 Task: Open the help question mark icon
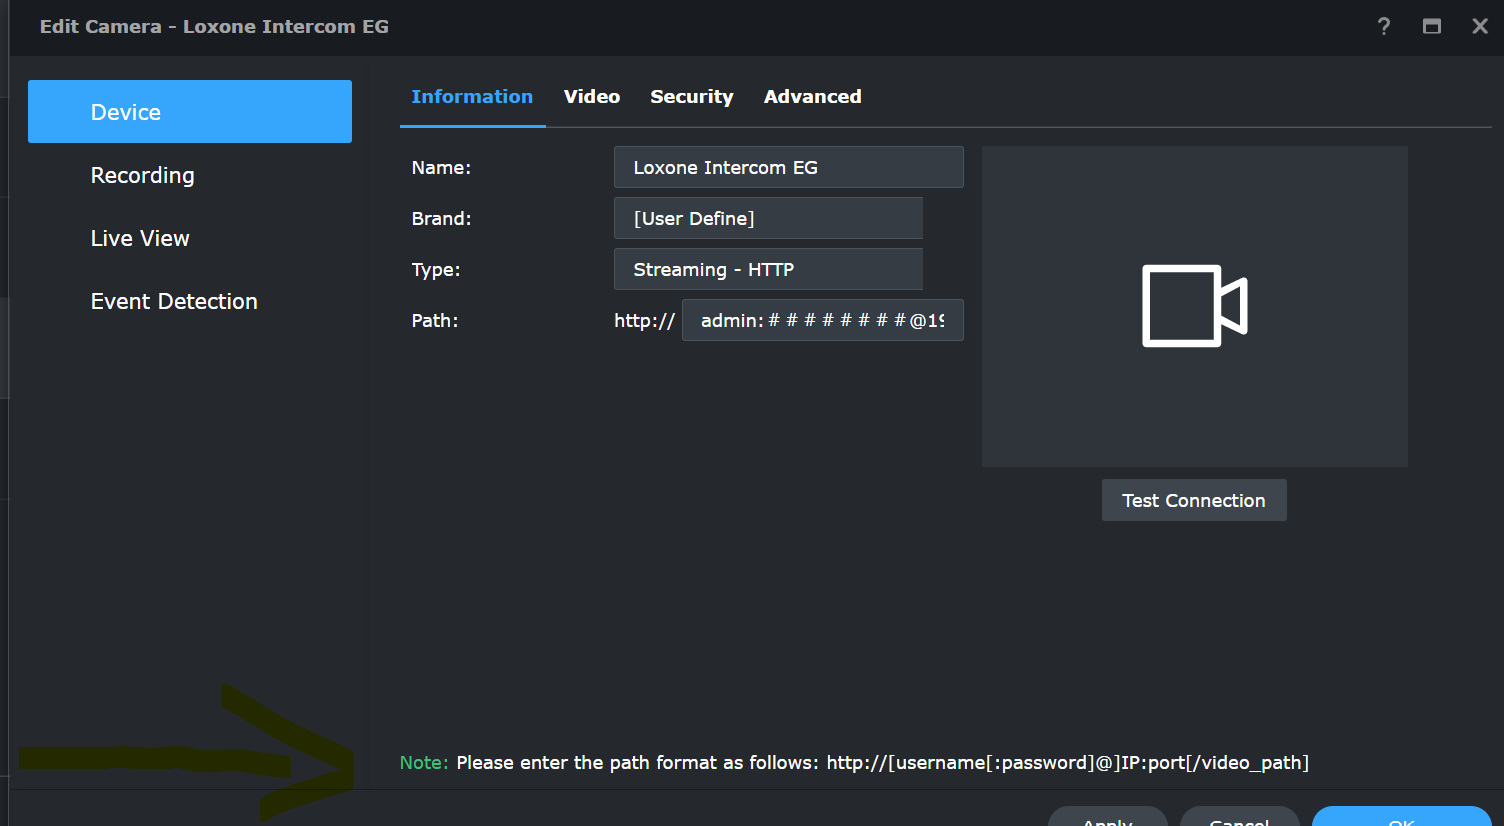point(1384,27)
